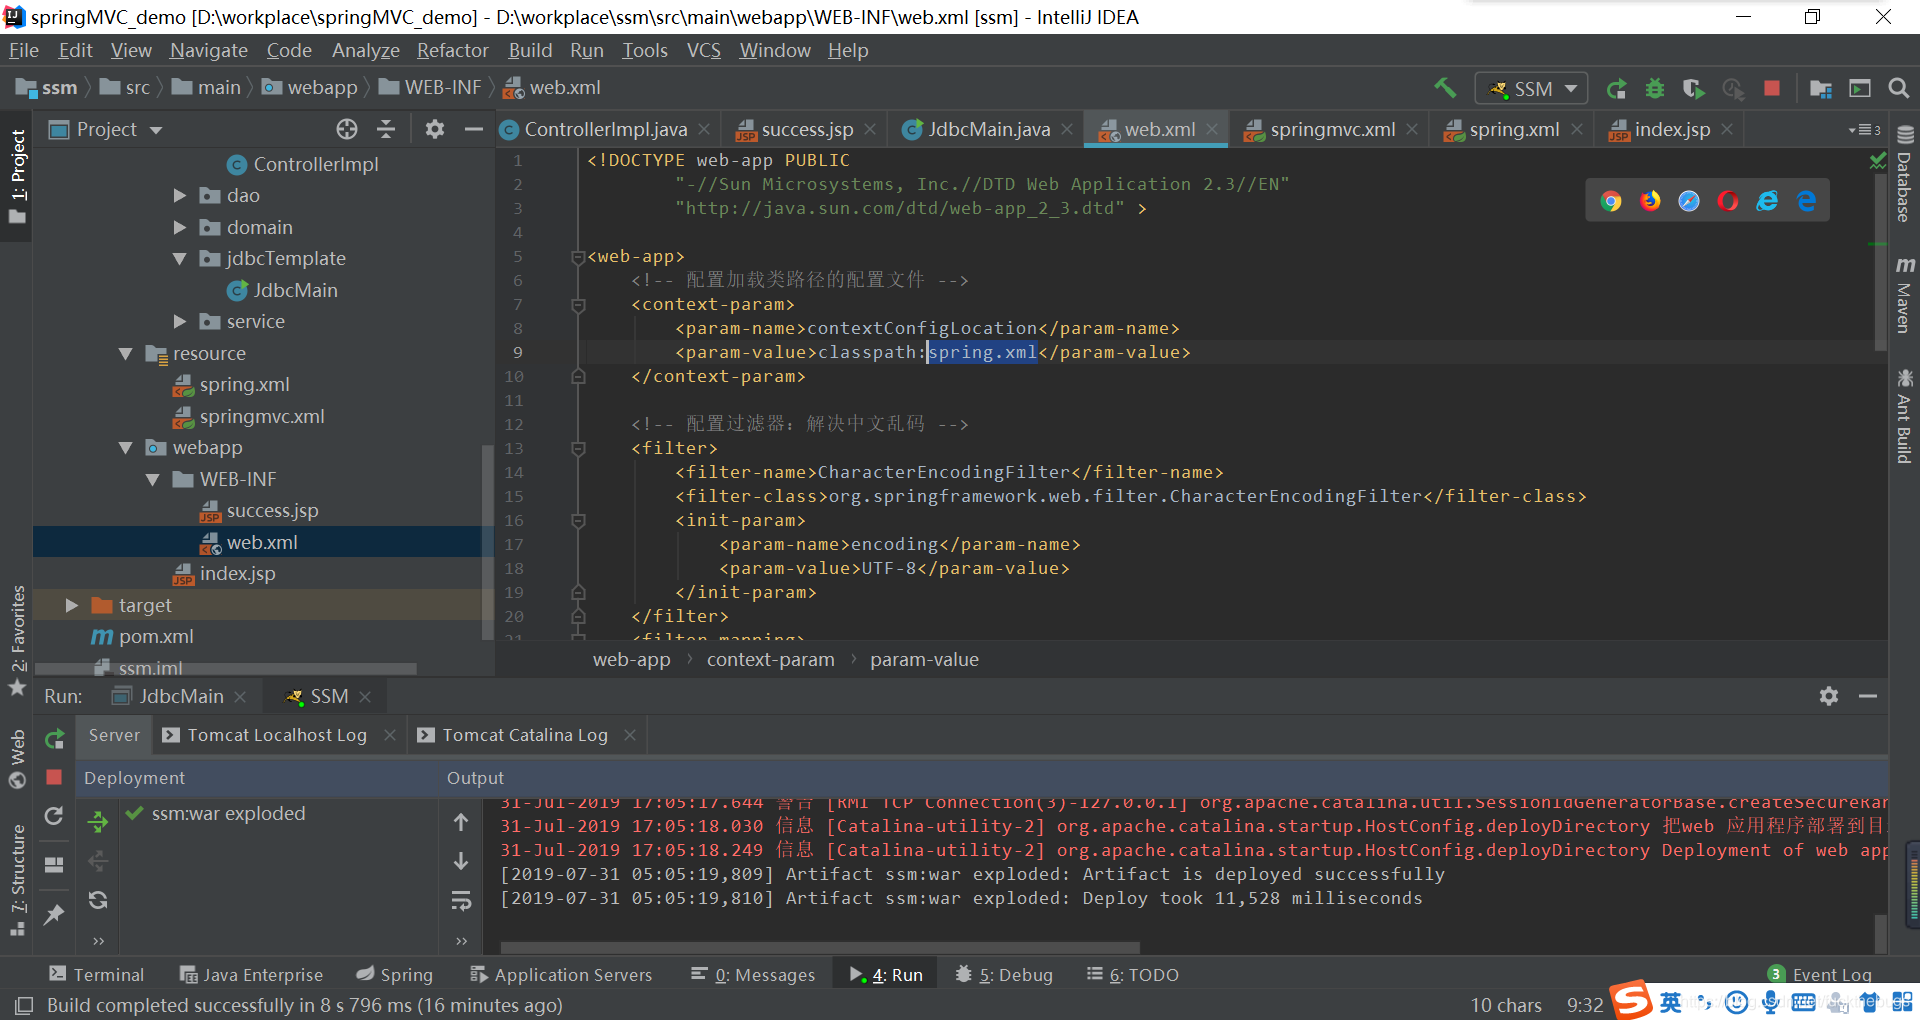Open Application Servers tool window

[561, 975]
